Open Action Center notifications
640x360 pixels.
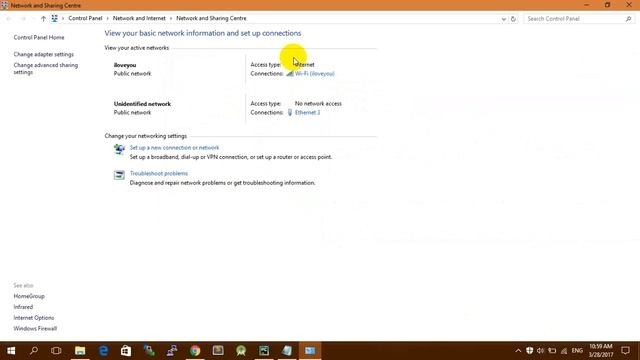point(625,351)
